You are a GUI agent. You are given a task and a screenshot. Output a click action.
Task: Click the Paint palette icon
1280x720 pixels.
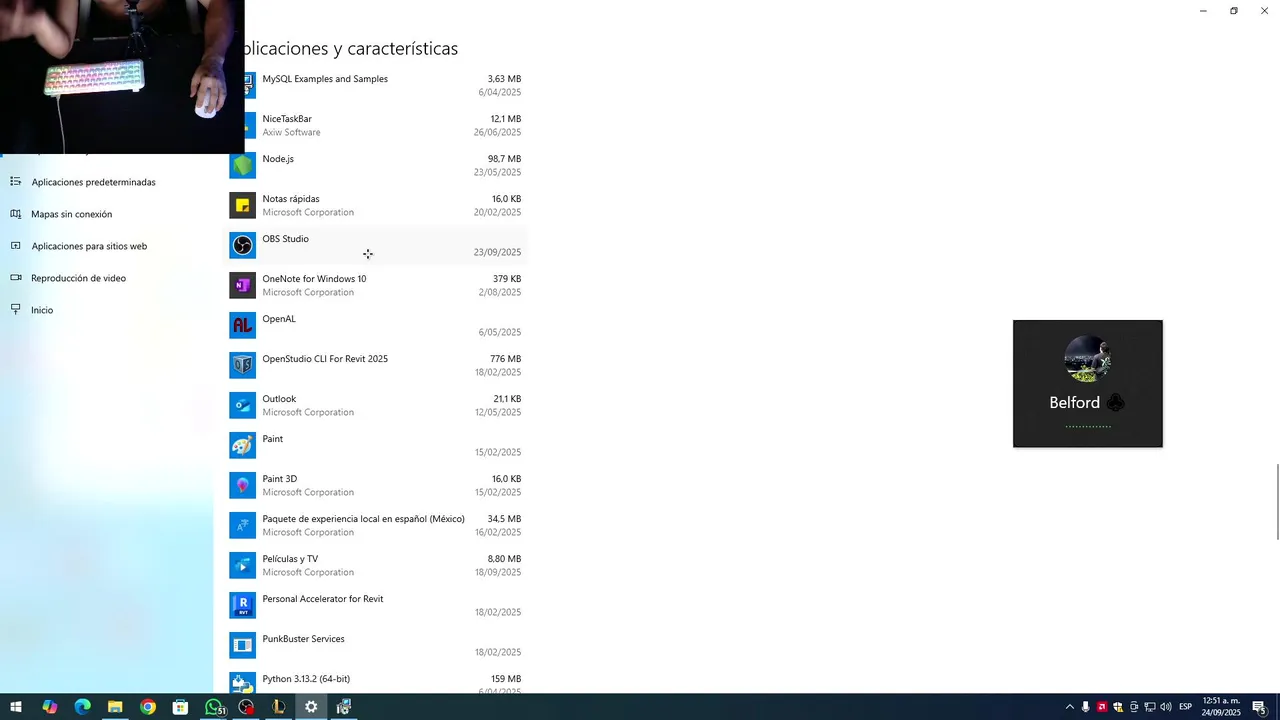243,445
